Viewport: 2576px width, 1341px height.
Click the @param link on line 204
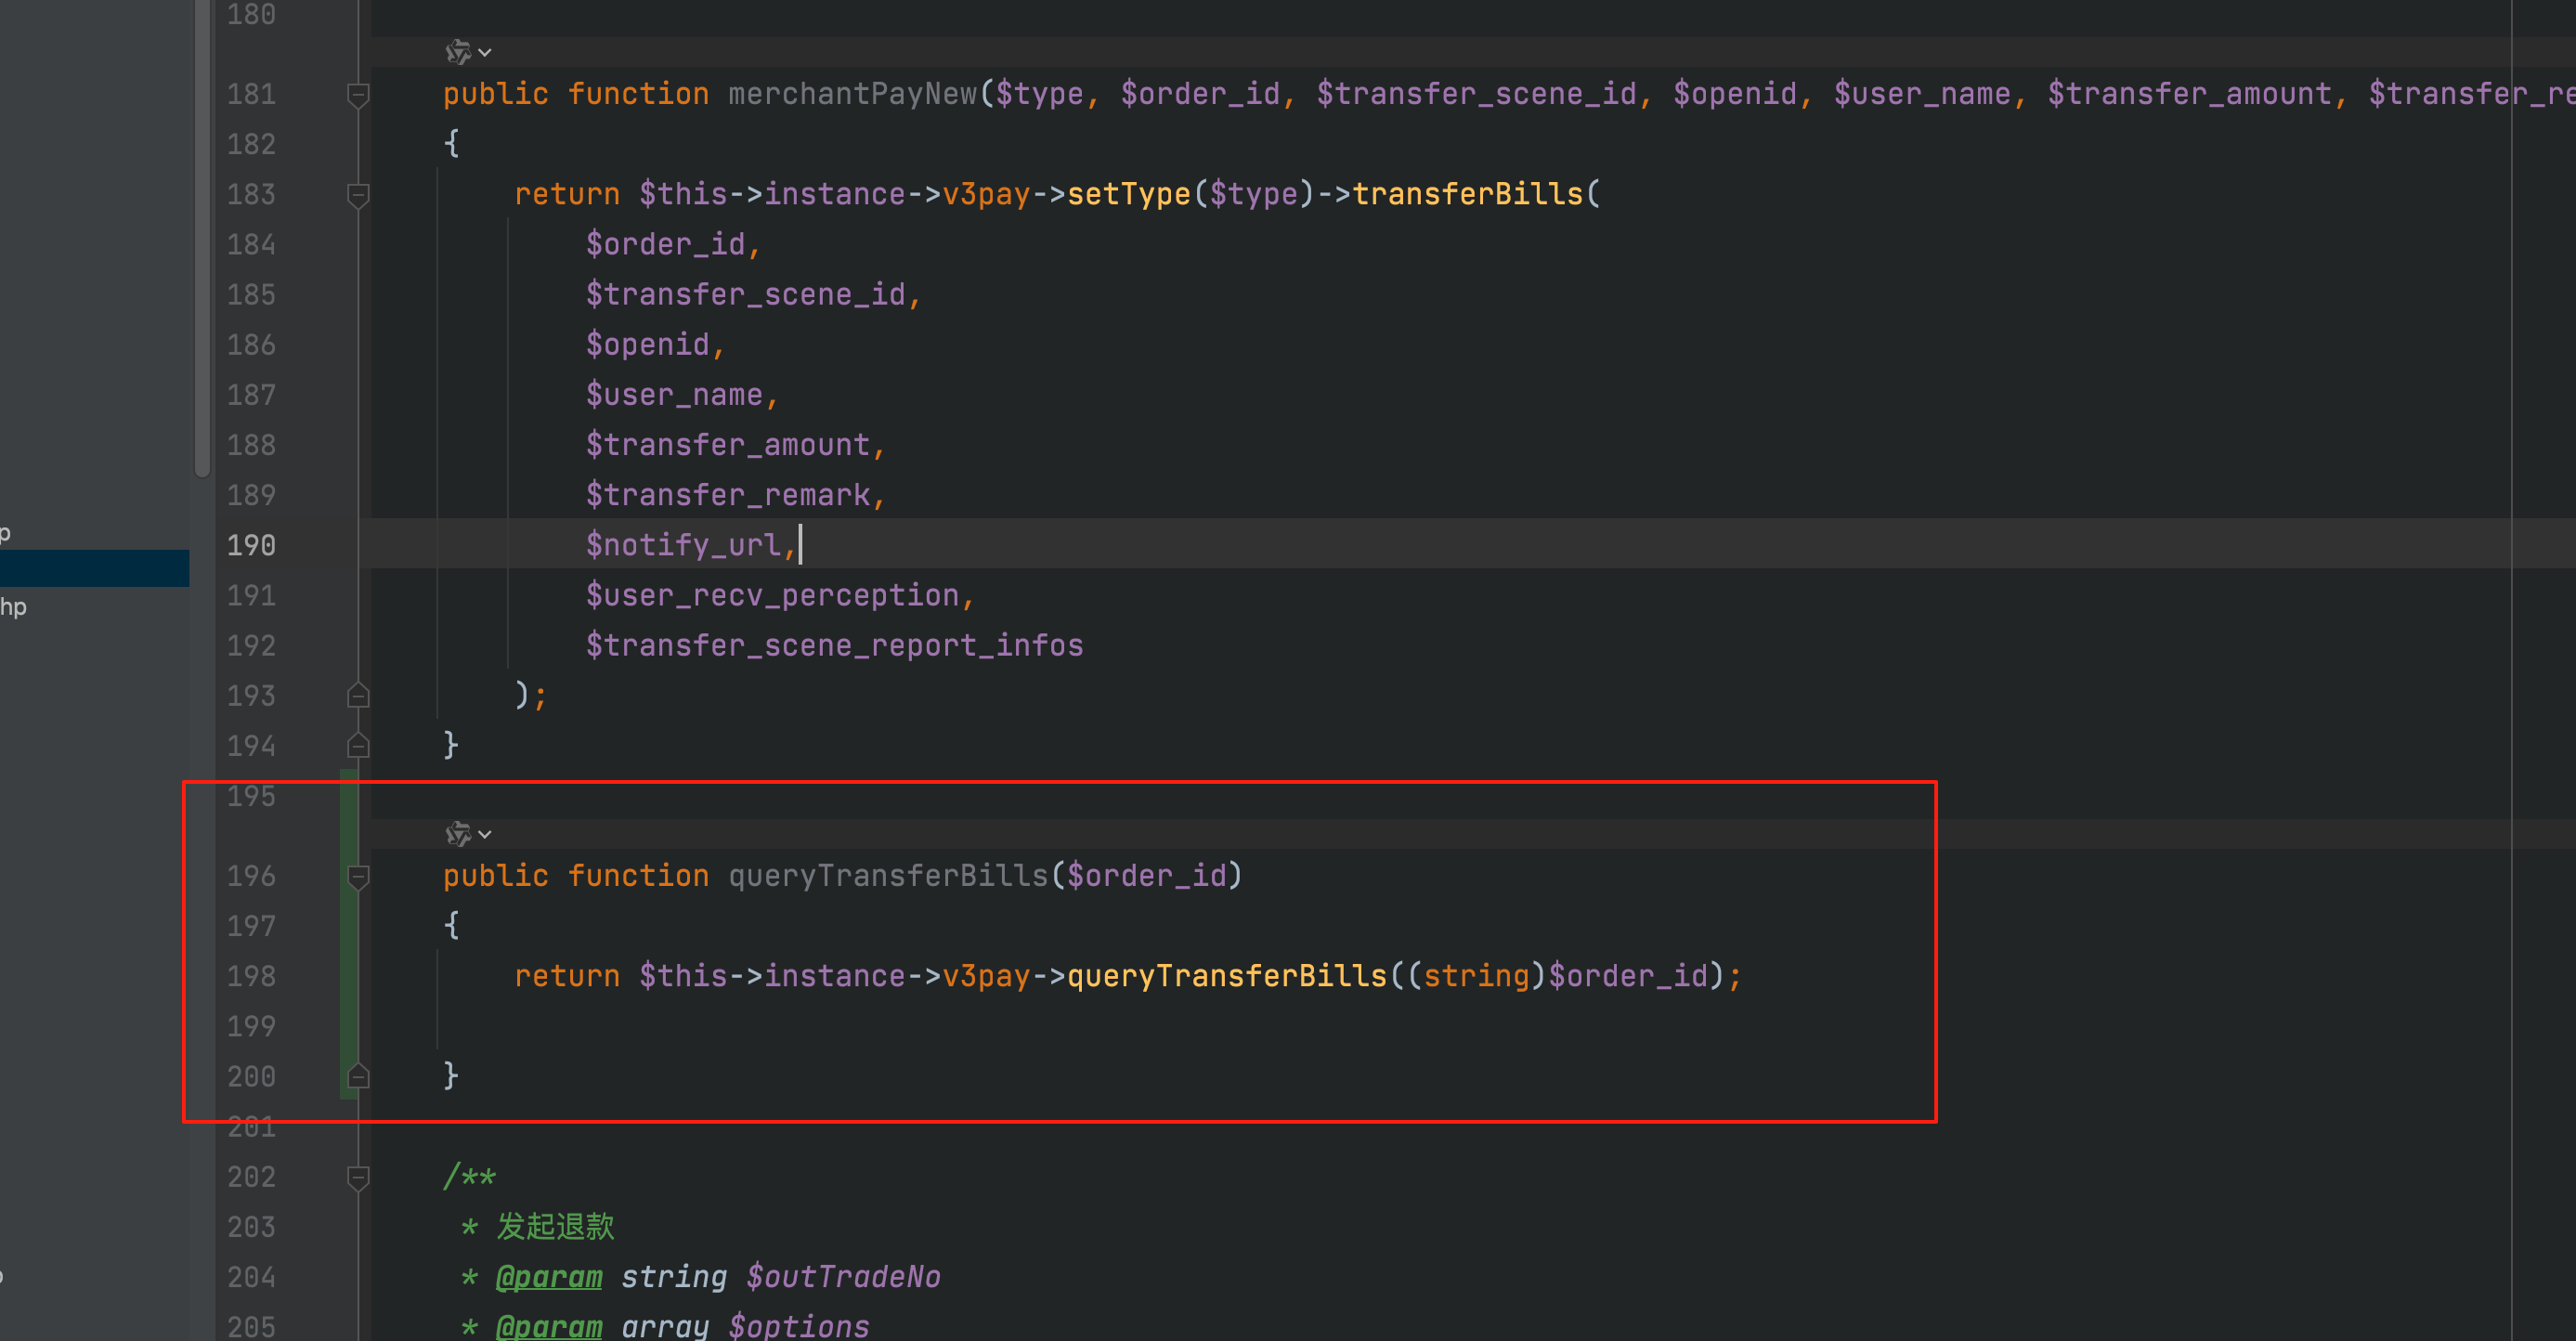549,1277
